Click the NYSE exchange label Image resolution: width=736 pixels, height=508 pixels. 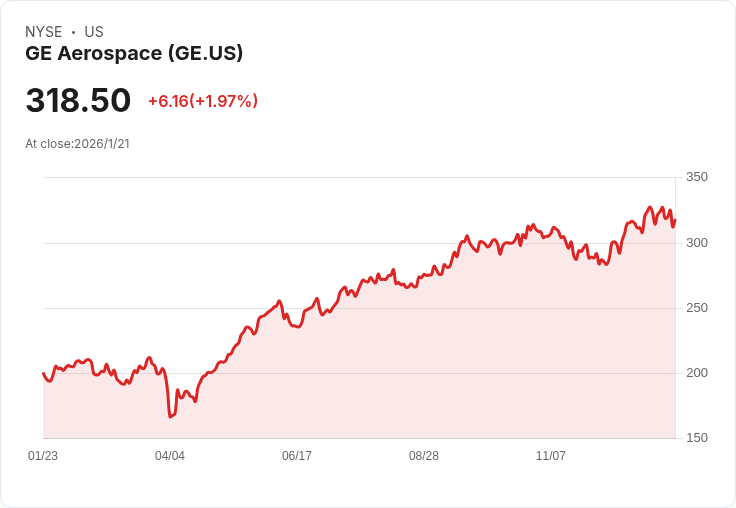(x=43, y=32)
